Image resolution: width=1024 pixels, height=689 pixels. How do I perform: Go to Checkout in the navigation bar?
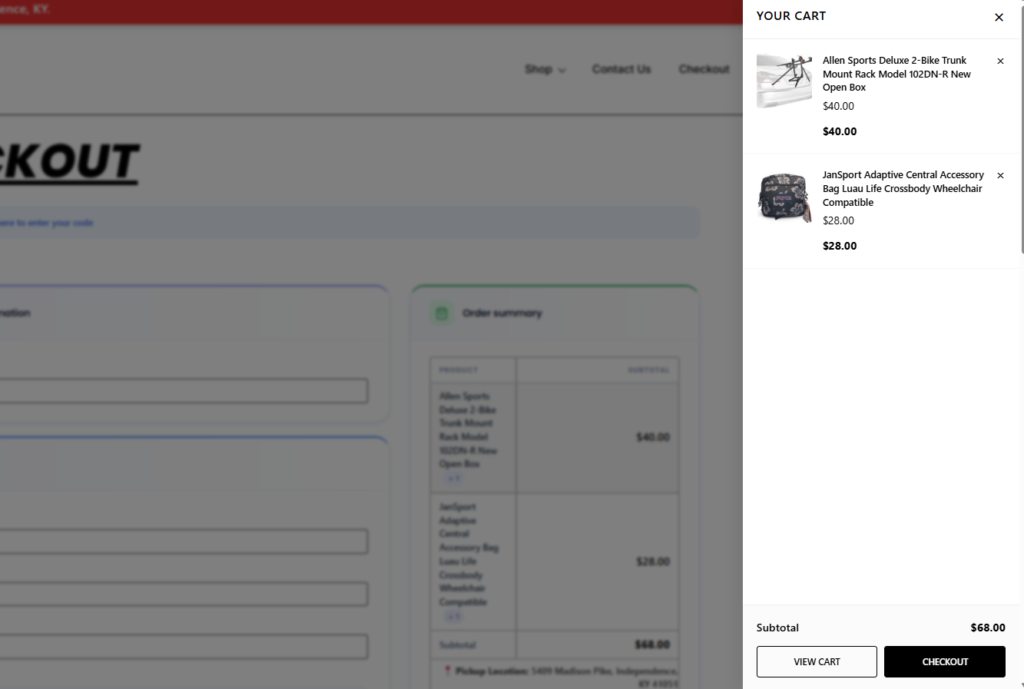pos(703,69)
